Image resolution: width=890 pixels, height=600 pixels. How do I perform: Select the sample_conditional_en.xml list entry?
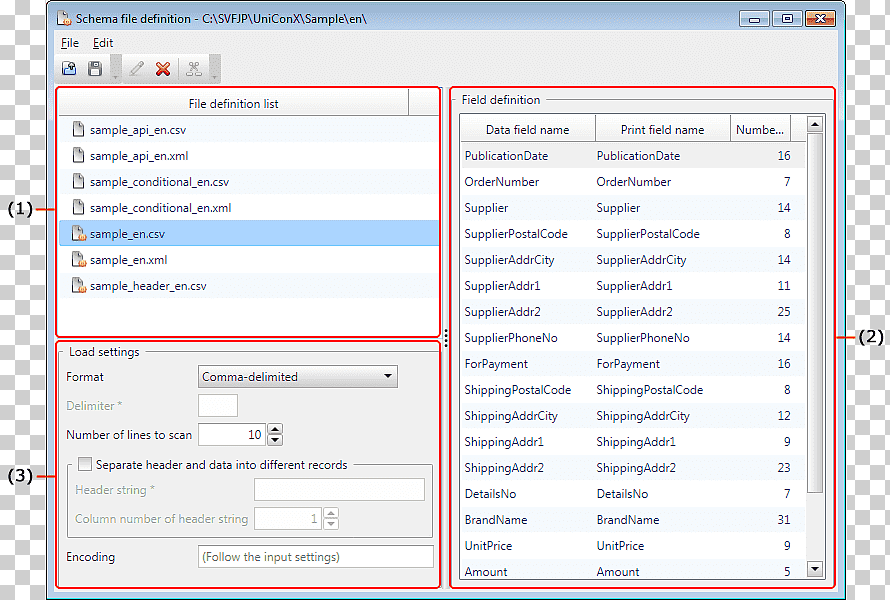(249, 208)
